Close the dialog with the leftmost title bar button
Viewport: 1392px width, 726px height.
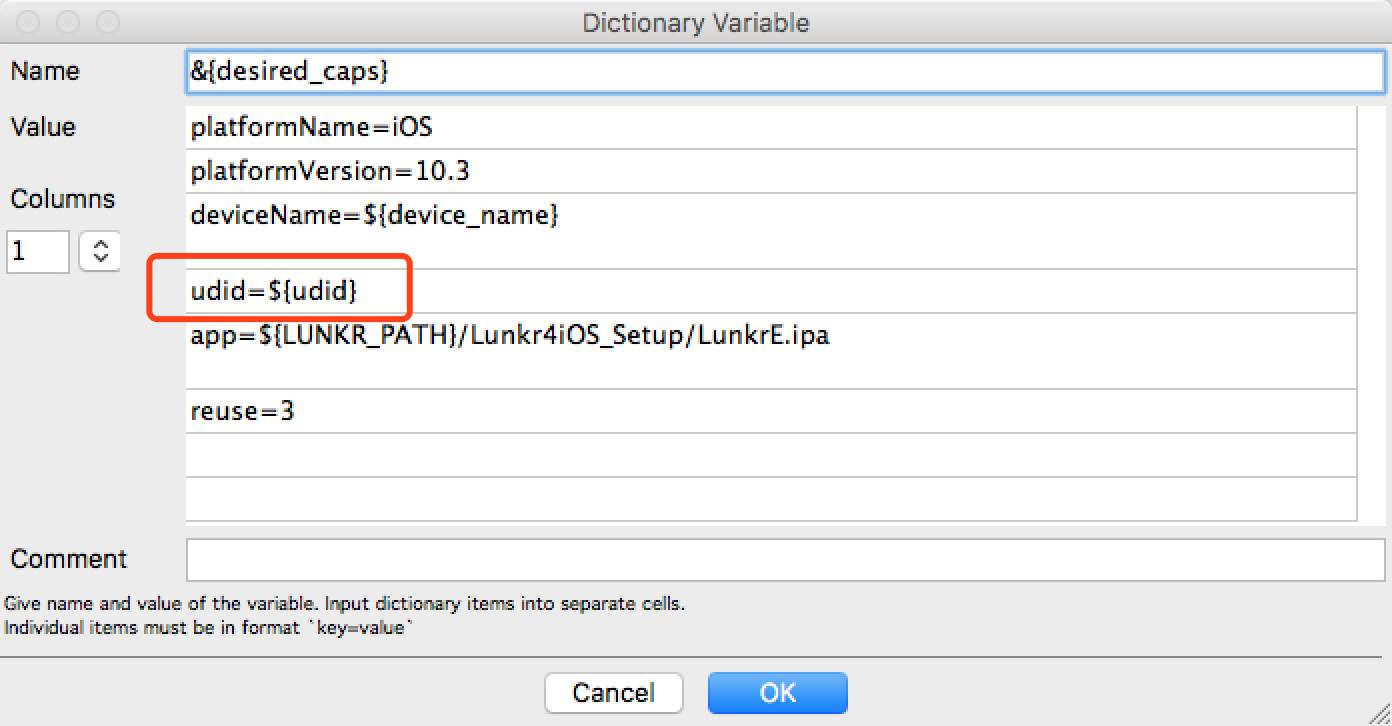29,21
